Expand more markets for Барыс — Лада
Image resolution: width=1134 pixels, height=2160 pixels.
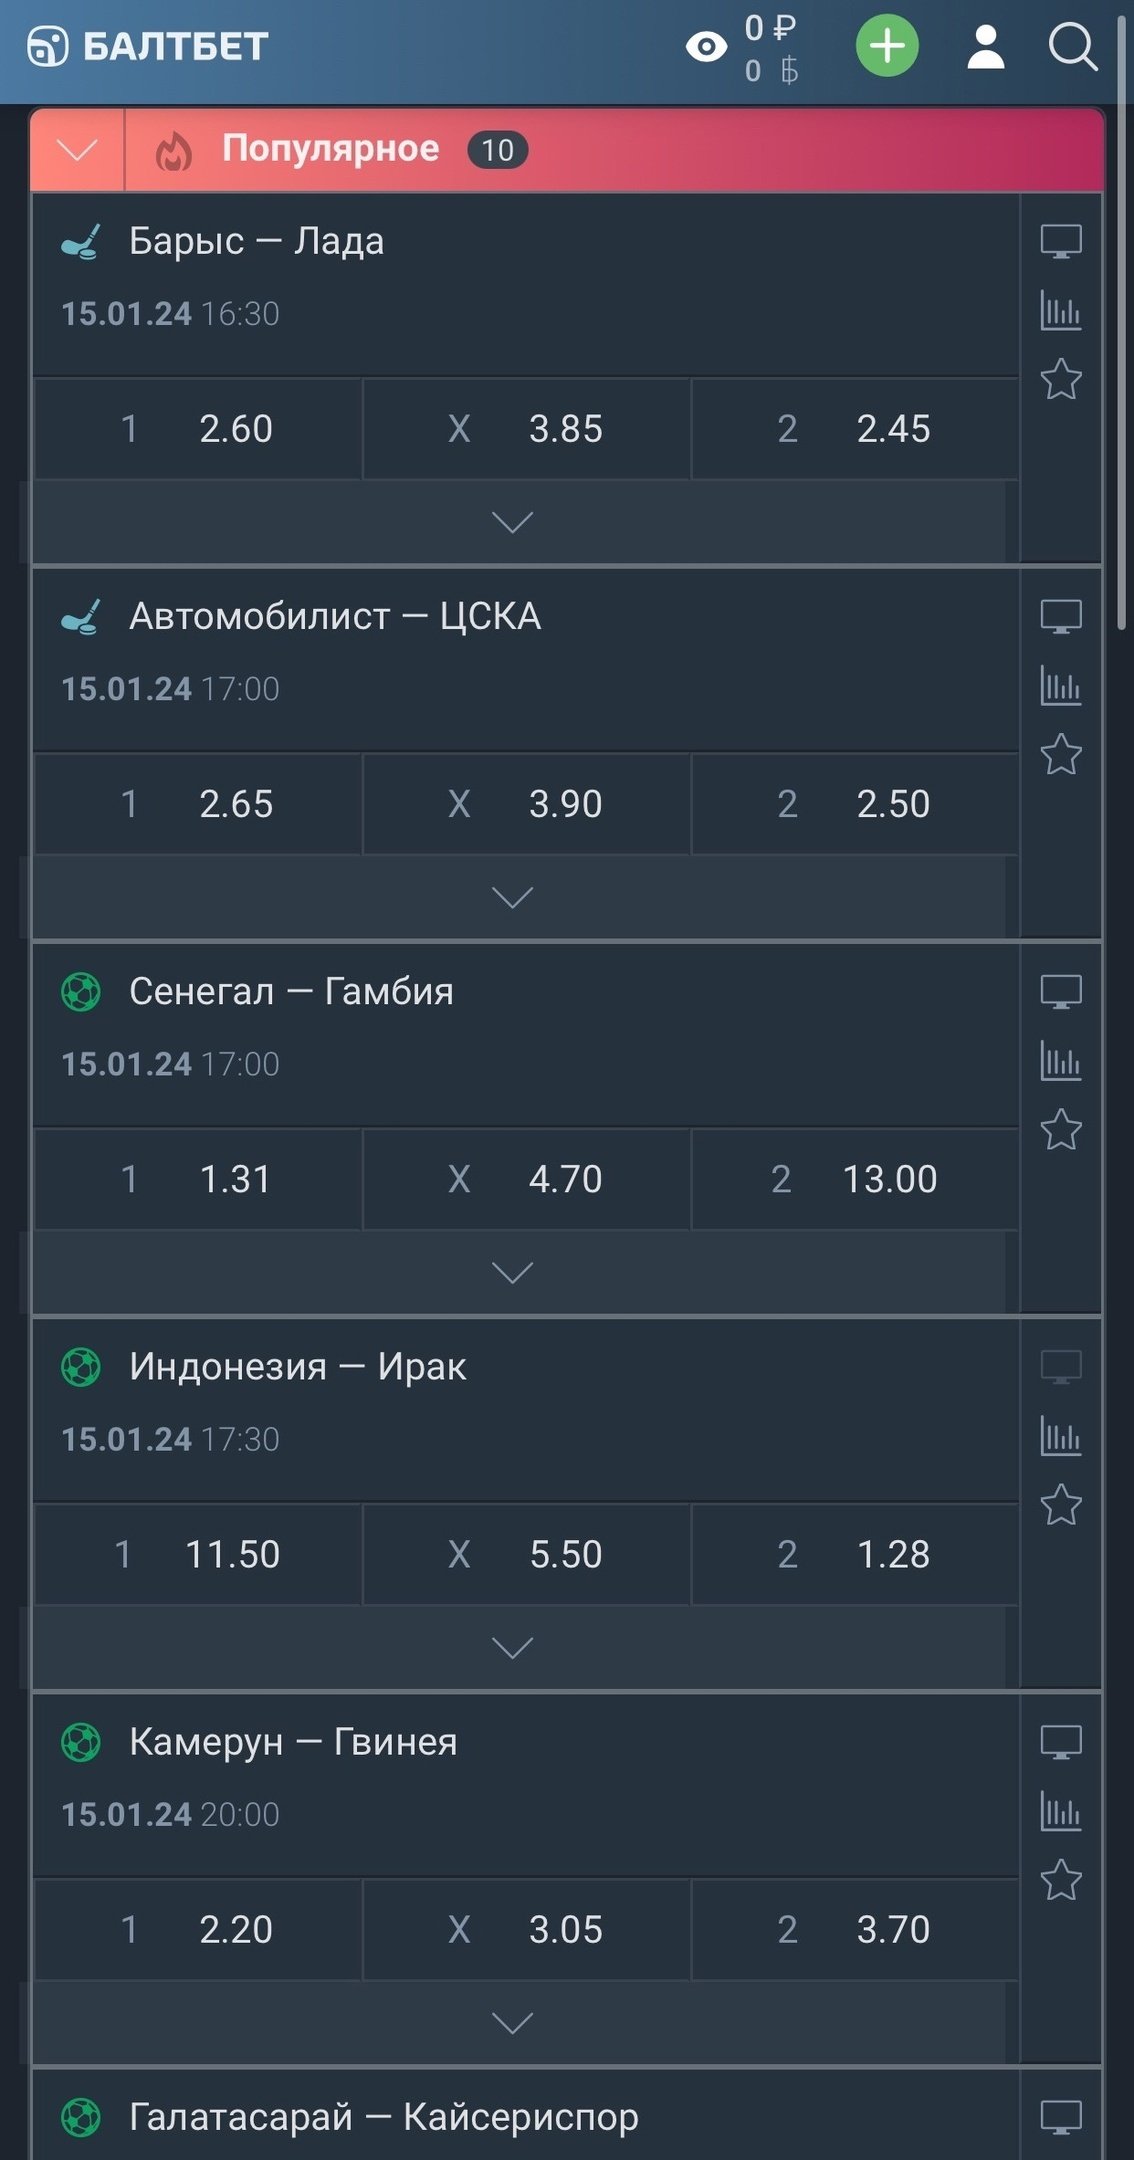(x=512, y=522)
